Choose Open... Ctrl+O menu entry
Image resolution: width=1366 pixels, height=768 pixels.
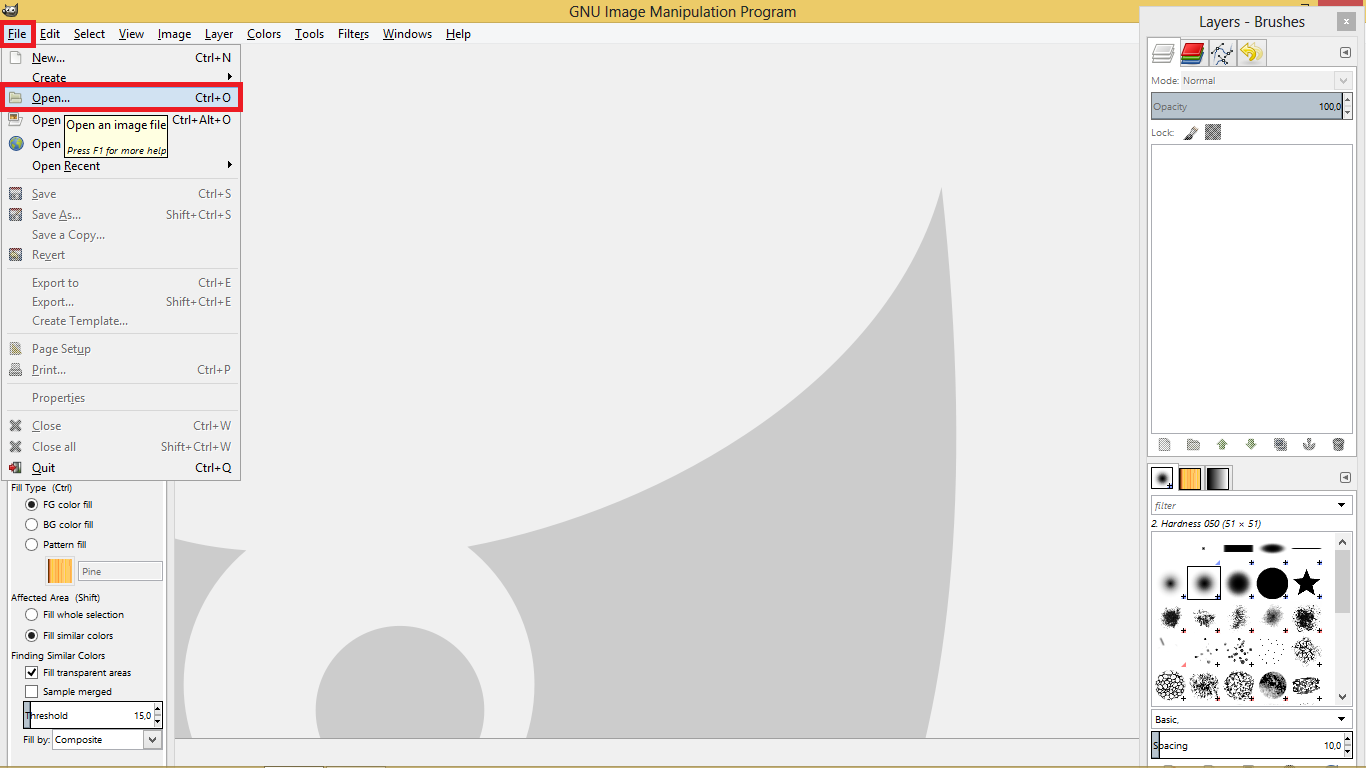coord(120,98)
